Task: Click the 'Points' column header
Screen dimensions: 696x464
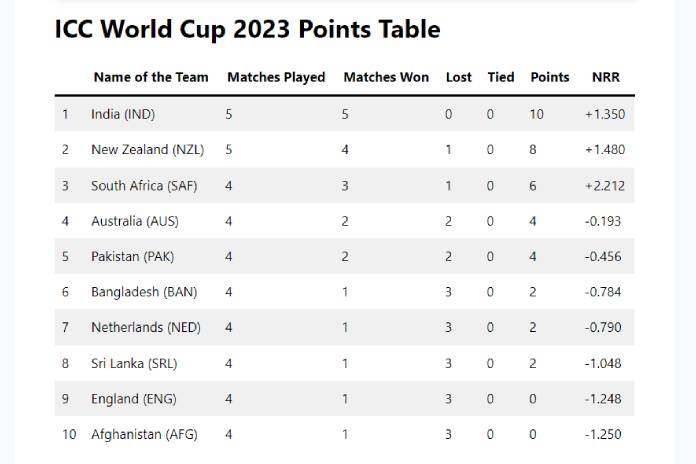Action: pyautogui.click(x=550, y=77)
